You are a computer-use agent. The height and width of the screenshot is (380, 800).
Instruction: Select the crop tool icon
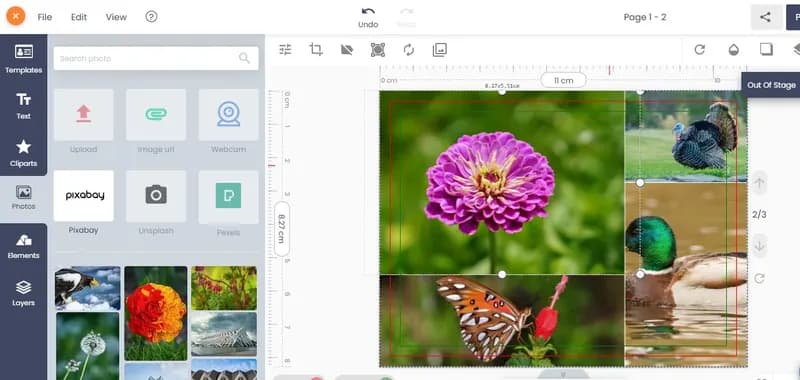tap(316, 49)
